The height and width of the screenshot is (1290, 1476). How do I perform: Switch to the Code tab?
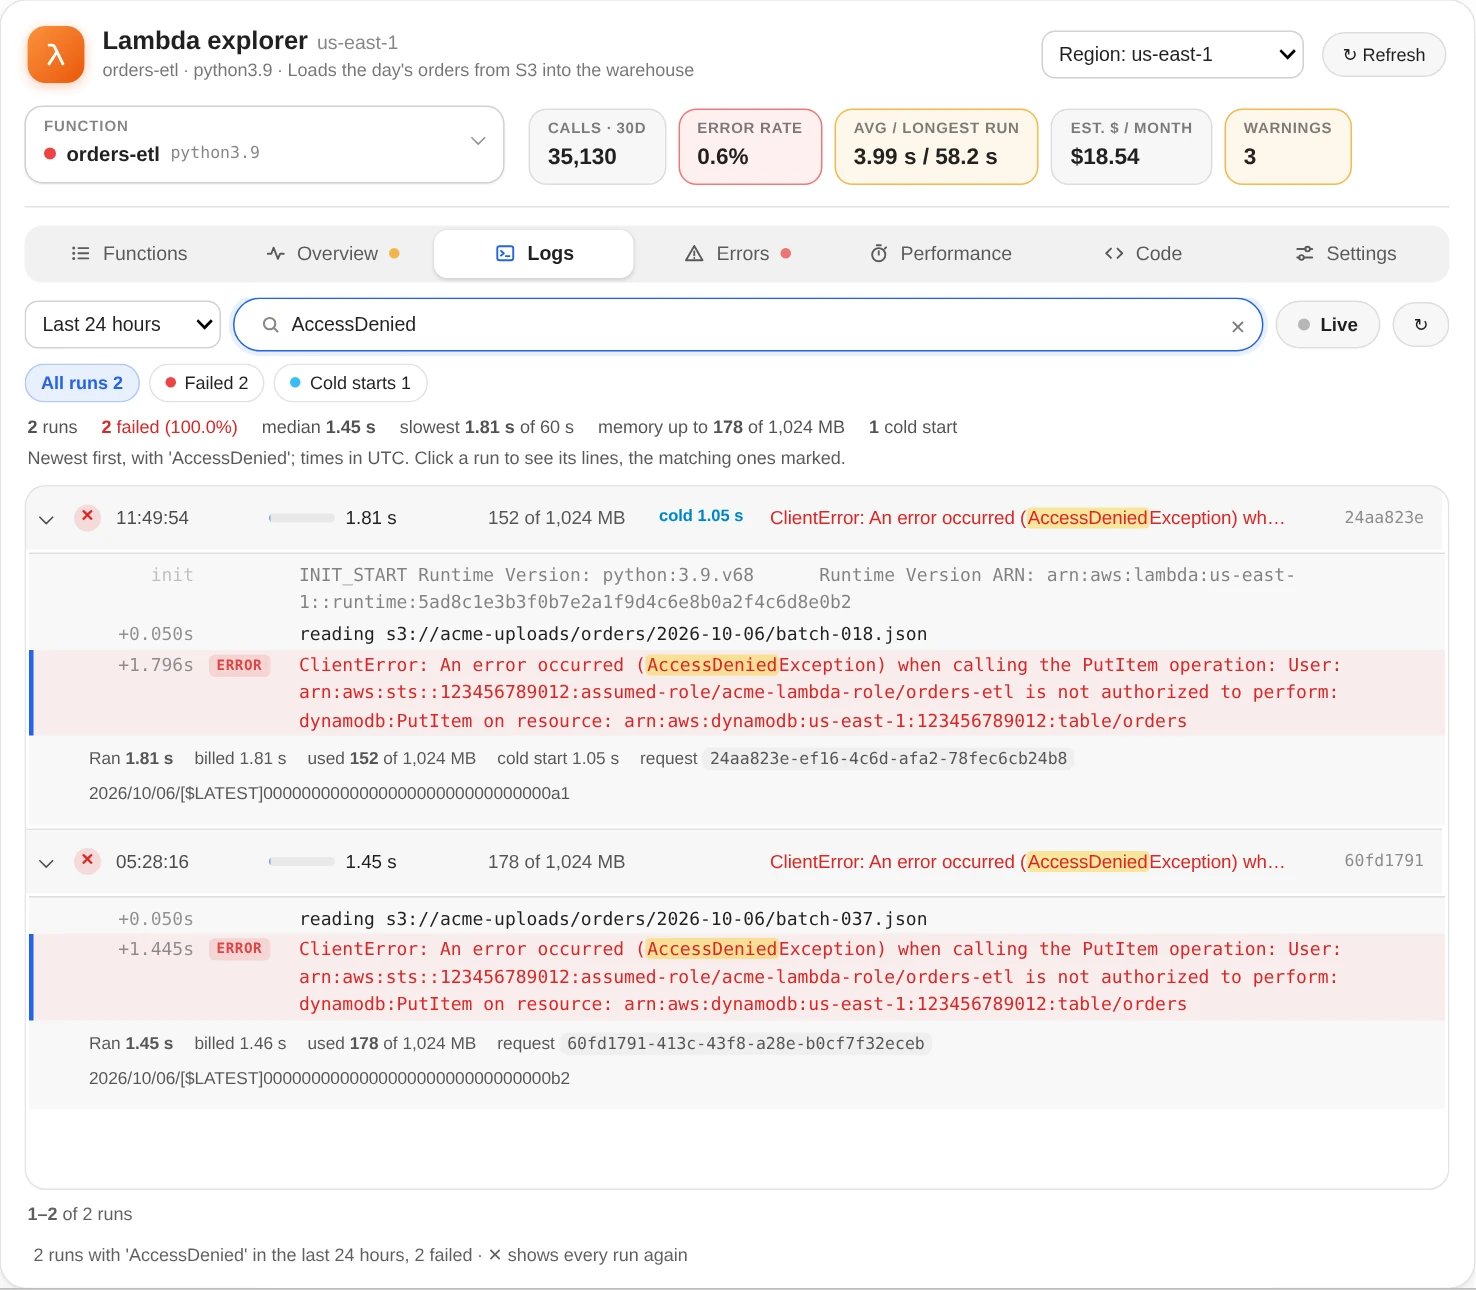[x=1143, y=254]
